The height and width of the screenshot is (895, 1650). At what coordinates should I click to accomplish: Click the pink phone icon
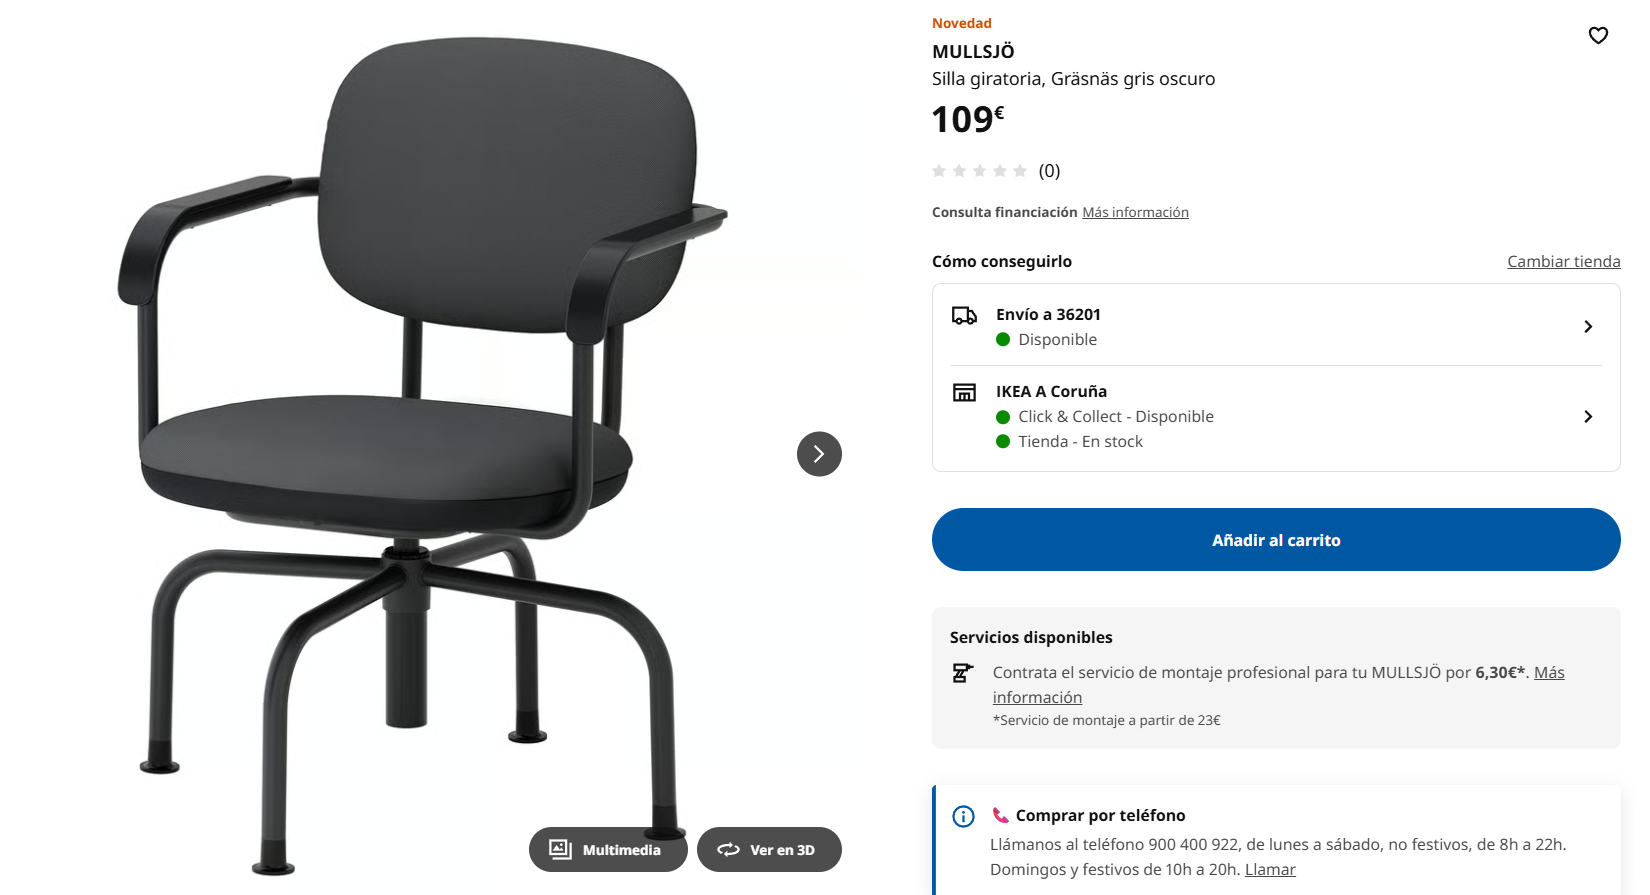pos(1000,815)
